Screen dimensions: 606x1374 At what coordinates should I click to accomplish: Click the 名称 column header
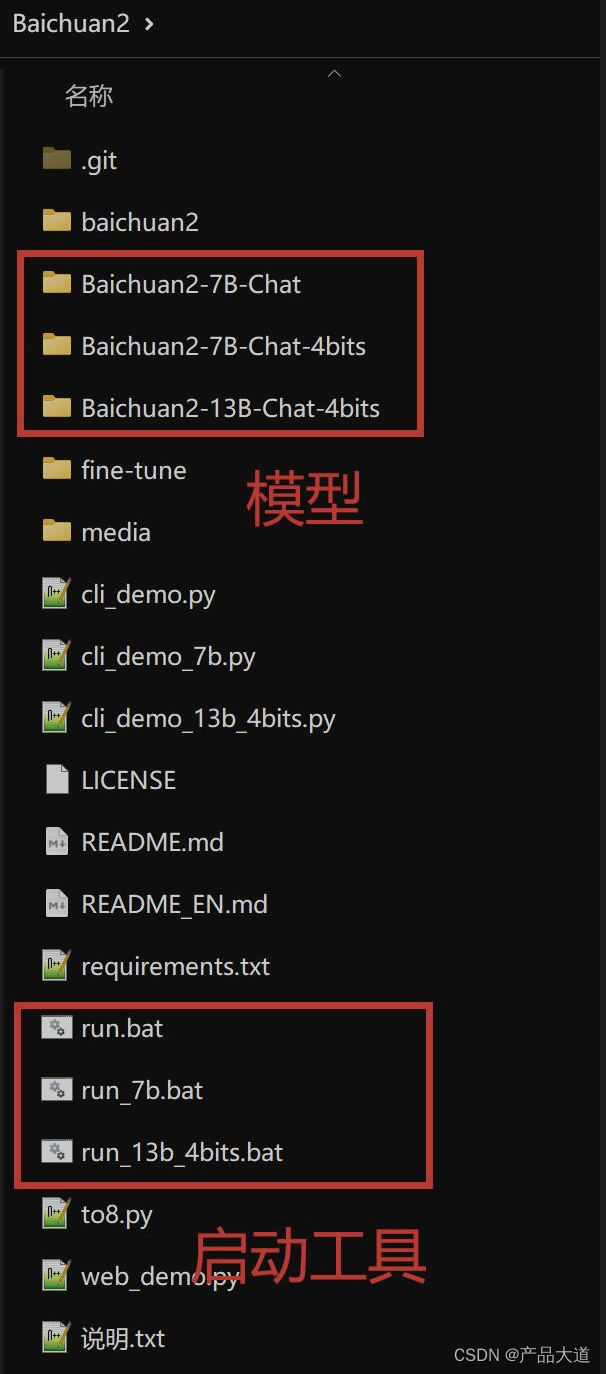[x=89, y=96]
